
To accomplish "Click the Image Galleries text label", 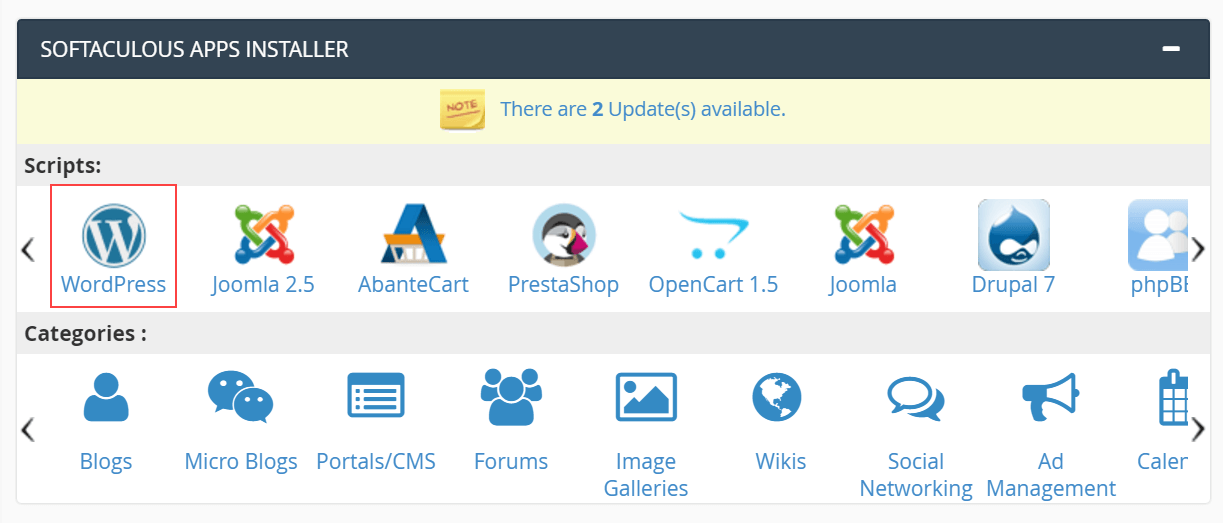I will 646,475.
